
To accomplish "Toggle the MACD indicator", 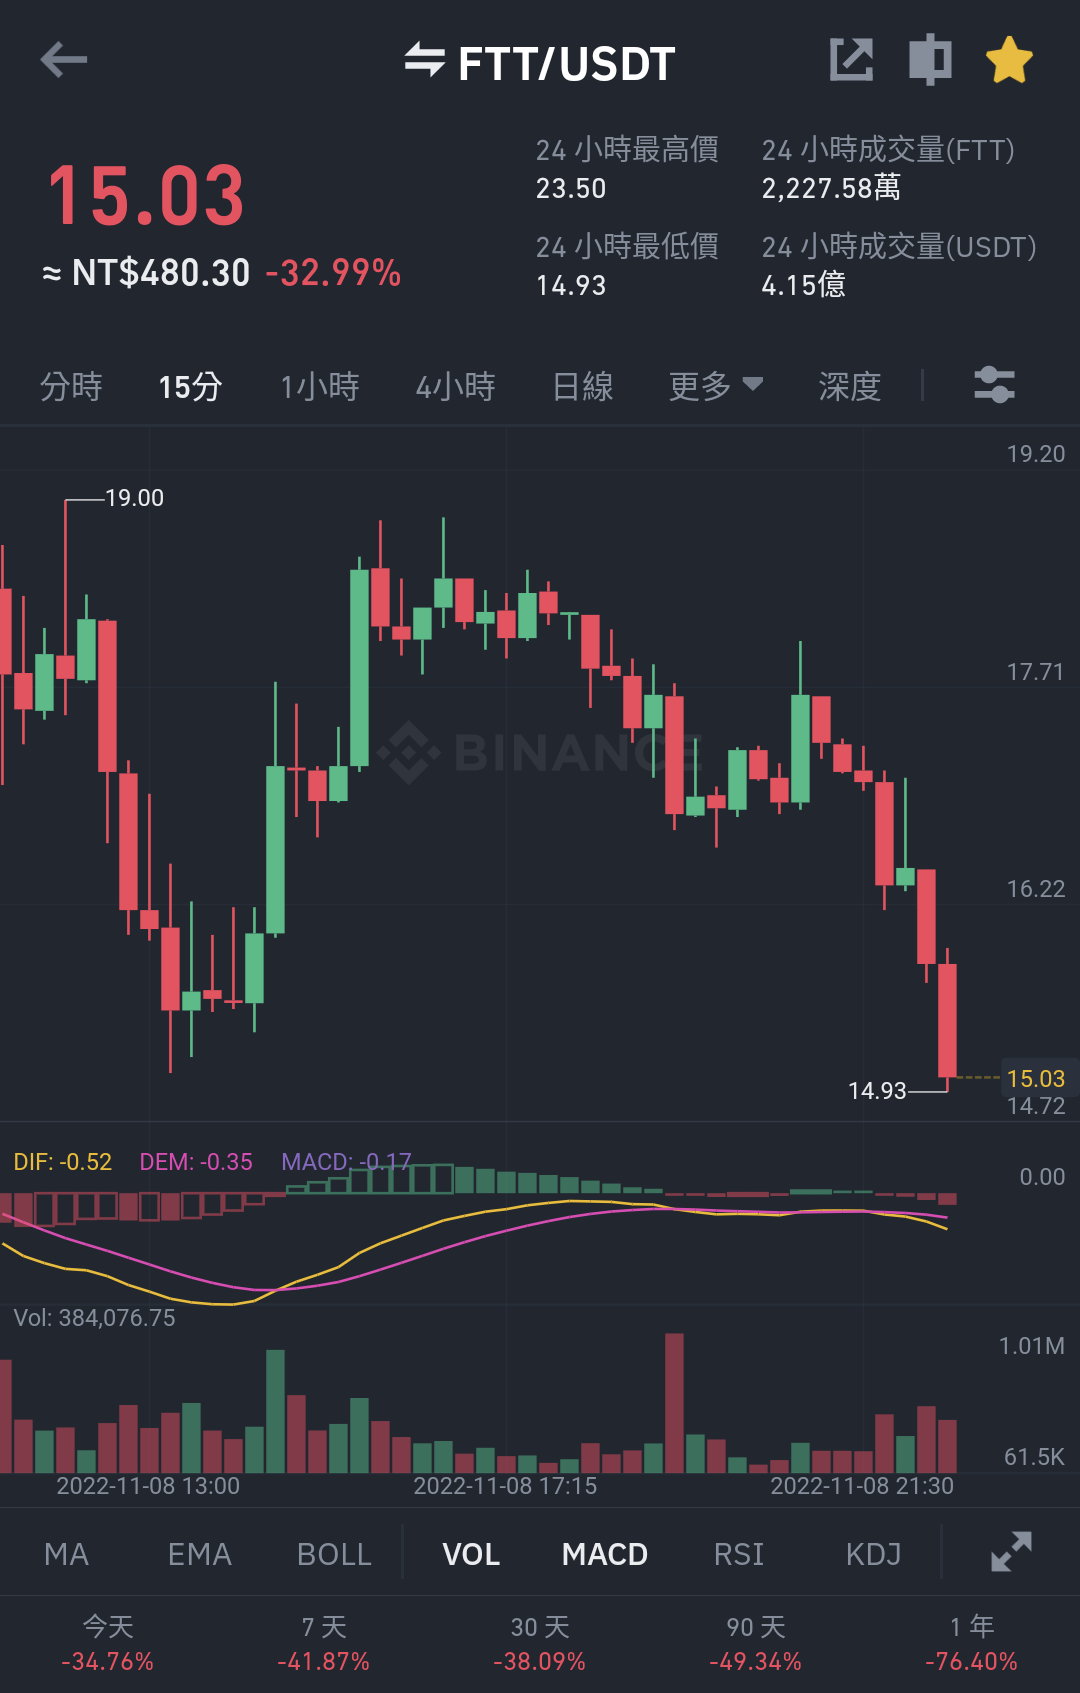I will pyautogui.click(x=605, y=1554).
